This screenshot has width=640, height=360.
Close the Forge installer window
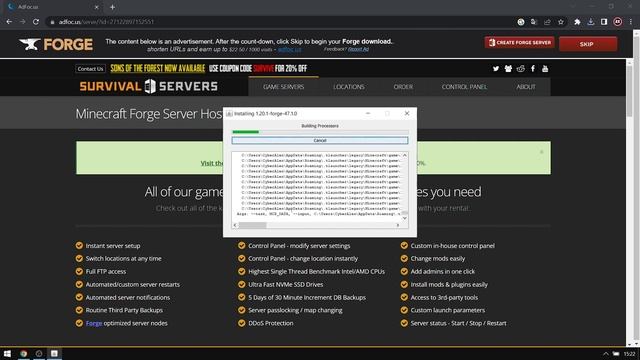407,113
